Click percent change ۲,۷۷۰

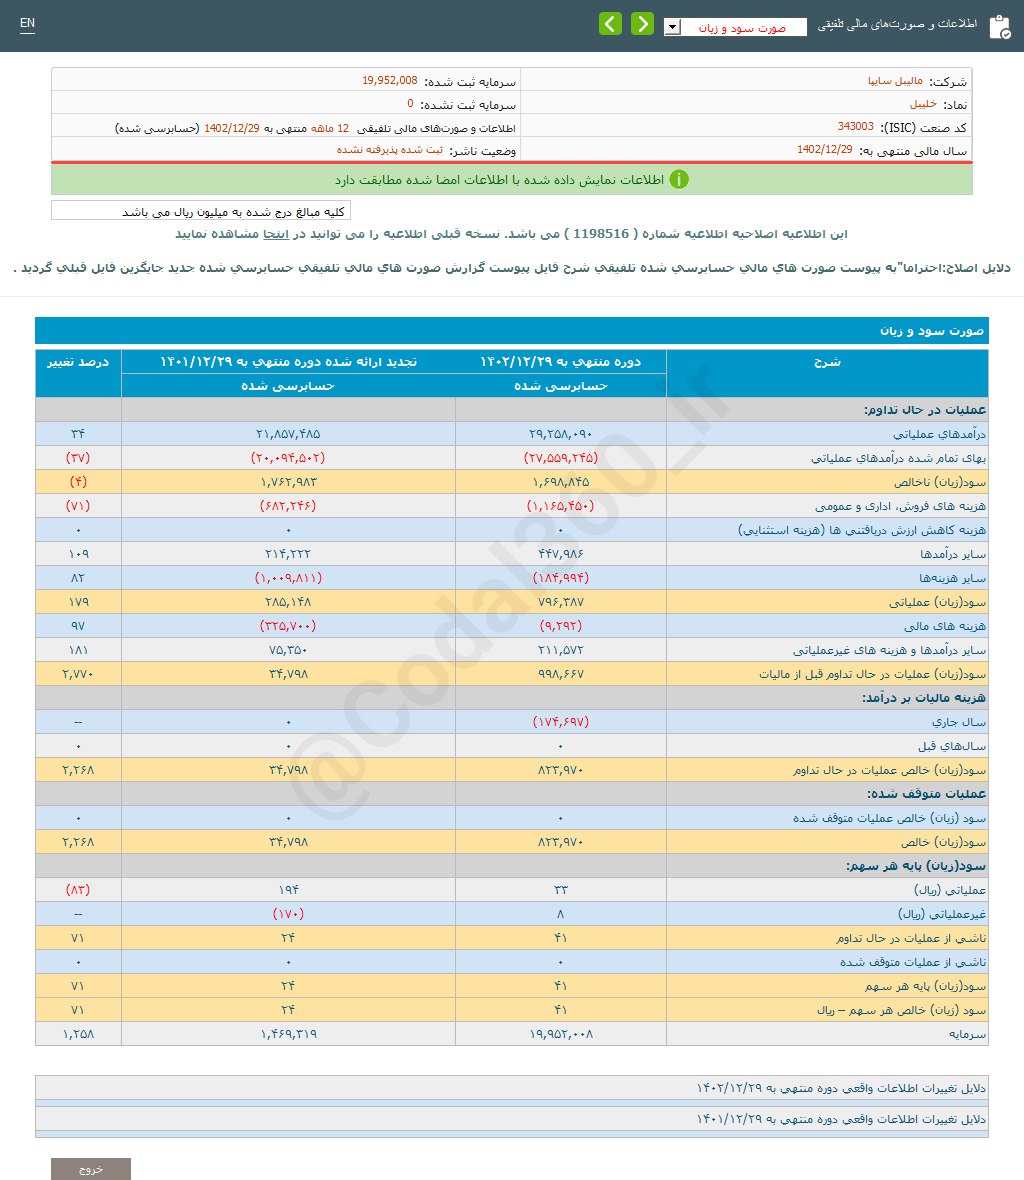[78, 674]
